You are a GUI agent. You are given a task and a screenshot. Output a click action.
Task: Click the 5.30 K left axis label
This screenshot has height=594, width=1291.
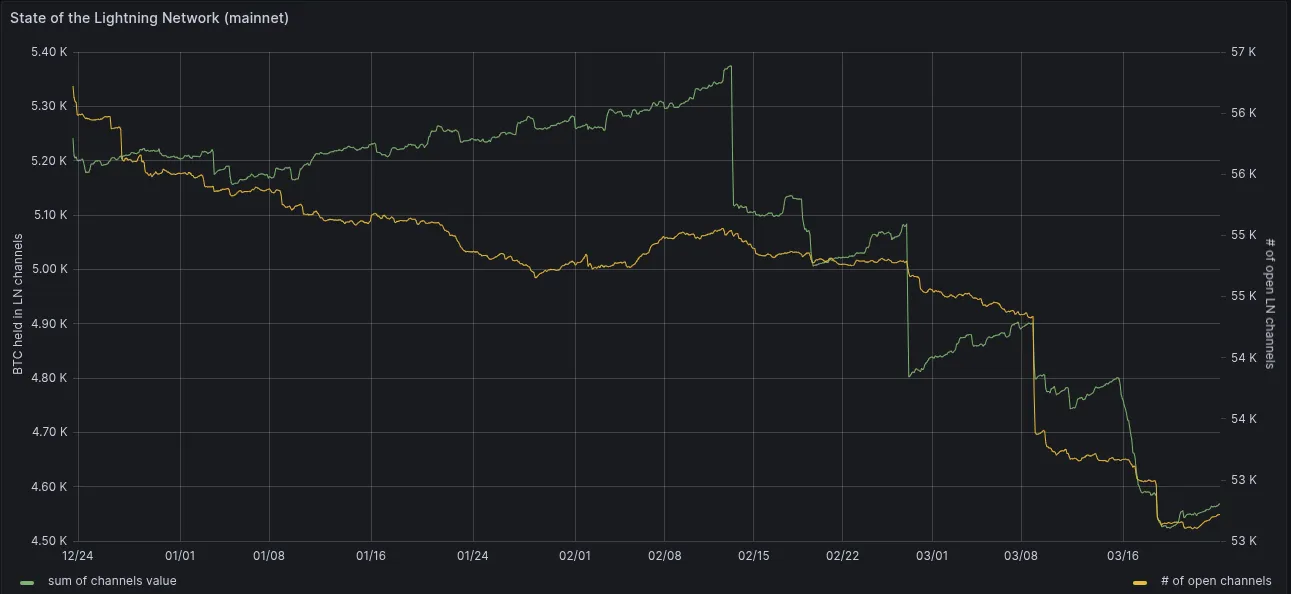47,106
